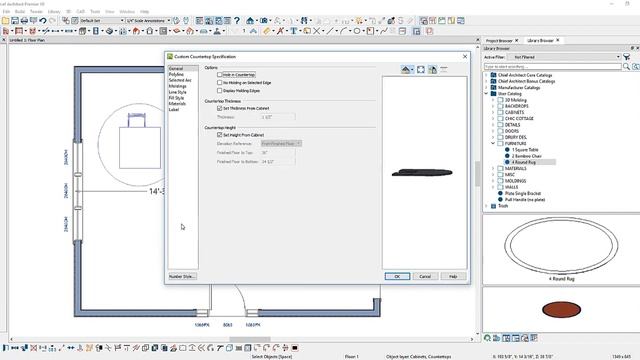Click the green refresh icon below library preview
640x360 pixels.
487,338
